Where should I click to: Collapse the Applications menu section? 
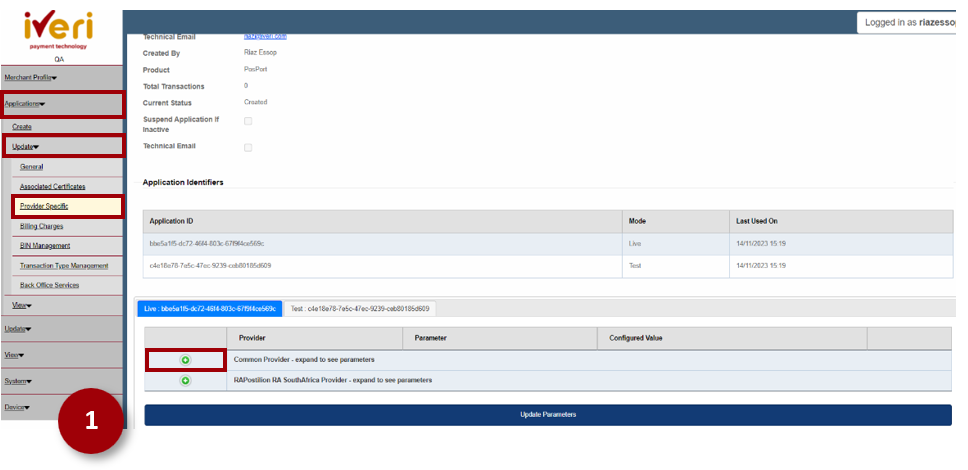(x=25, y=103)
